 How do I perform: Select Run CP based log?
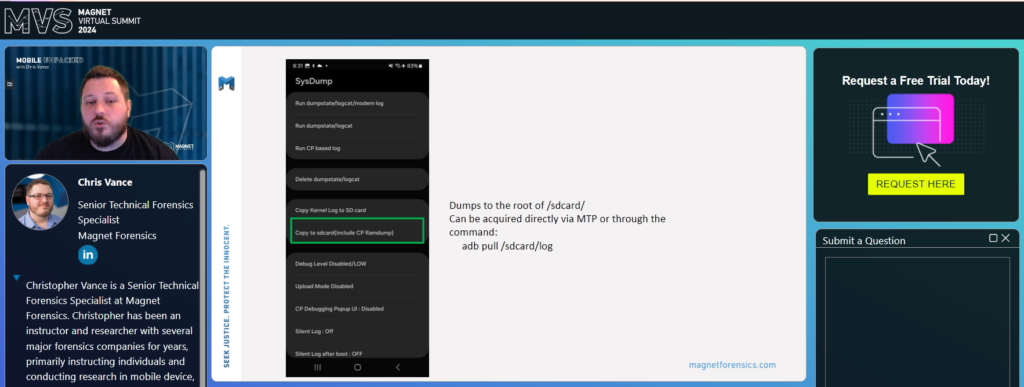[x=357, y=148]
